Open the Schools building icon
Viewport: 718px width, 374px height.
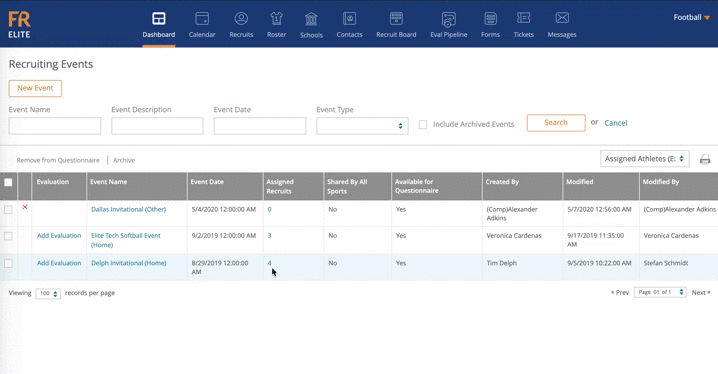tap(311, 19)
